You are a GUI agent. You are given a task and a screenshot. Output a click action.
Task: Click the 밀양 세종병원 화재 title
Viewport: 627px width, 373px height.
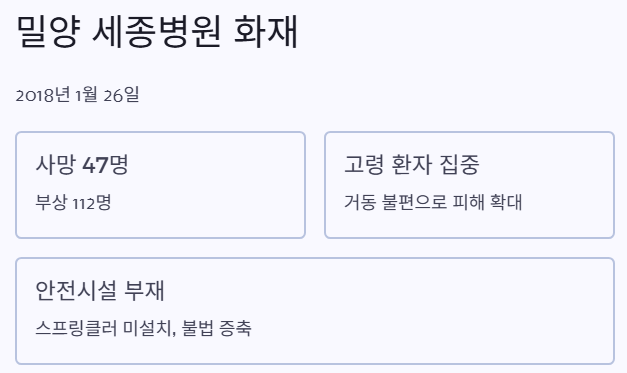tap(157, 32)
